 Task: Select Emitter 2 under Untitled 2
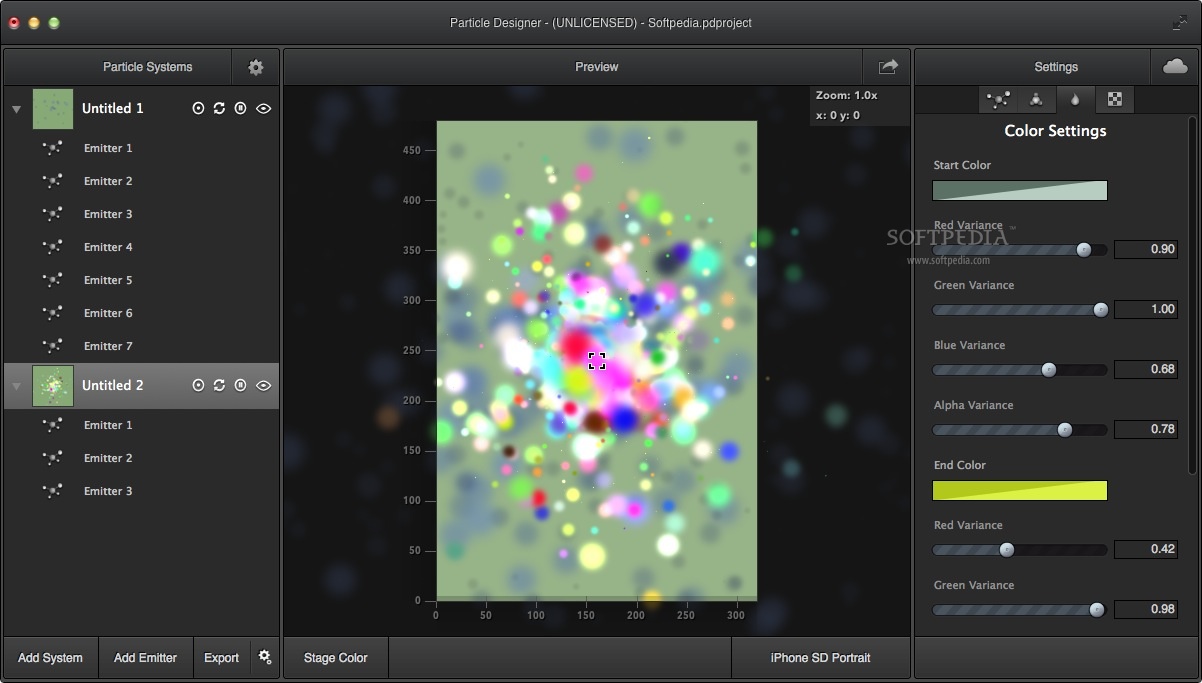[141, 458]
